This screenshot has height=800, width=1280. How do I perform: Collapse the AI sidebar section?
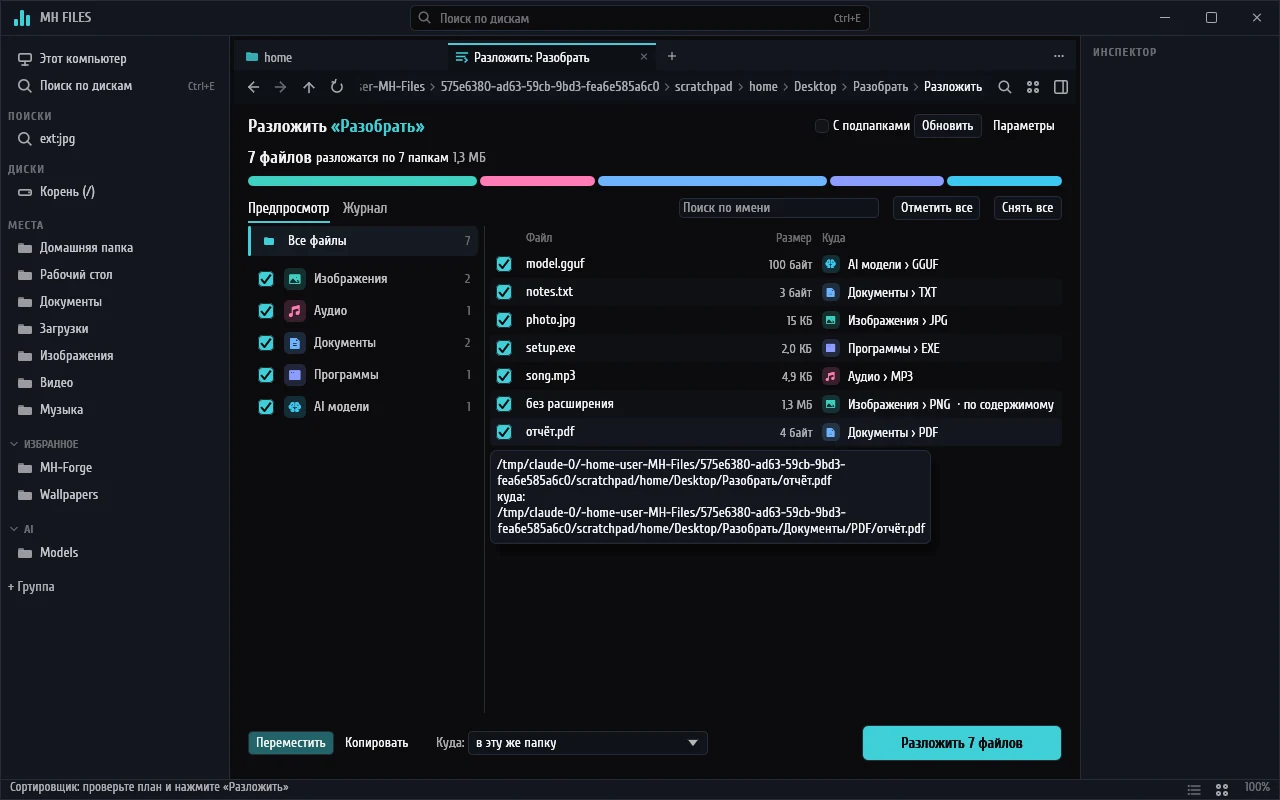[x=22, y=529]
